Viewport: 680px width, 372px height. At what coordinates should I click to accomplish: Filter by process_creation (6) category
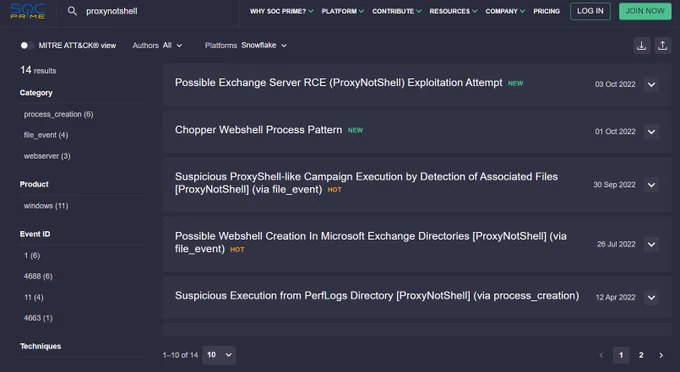point(59,114)
